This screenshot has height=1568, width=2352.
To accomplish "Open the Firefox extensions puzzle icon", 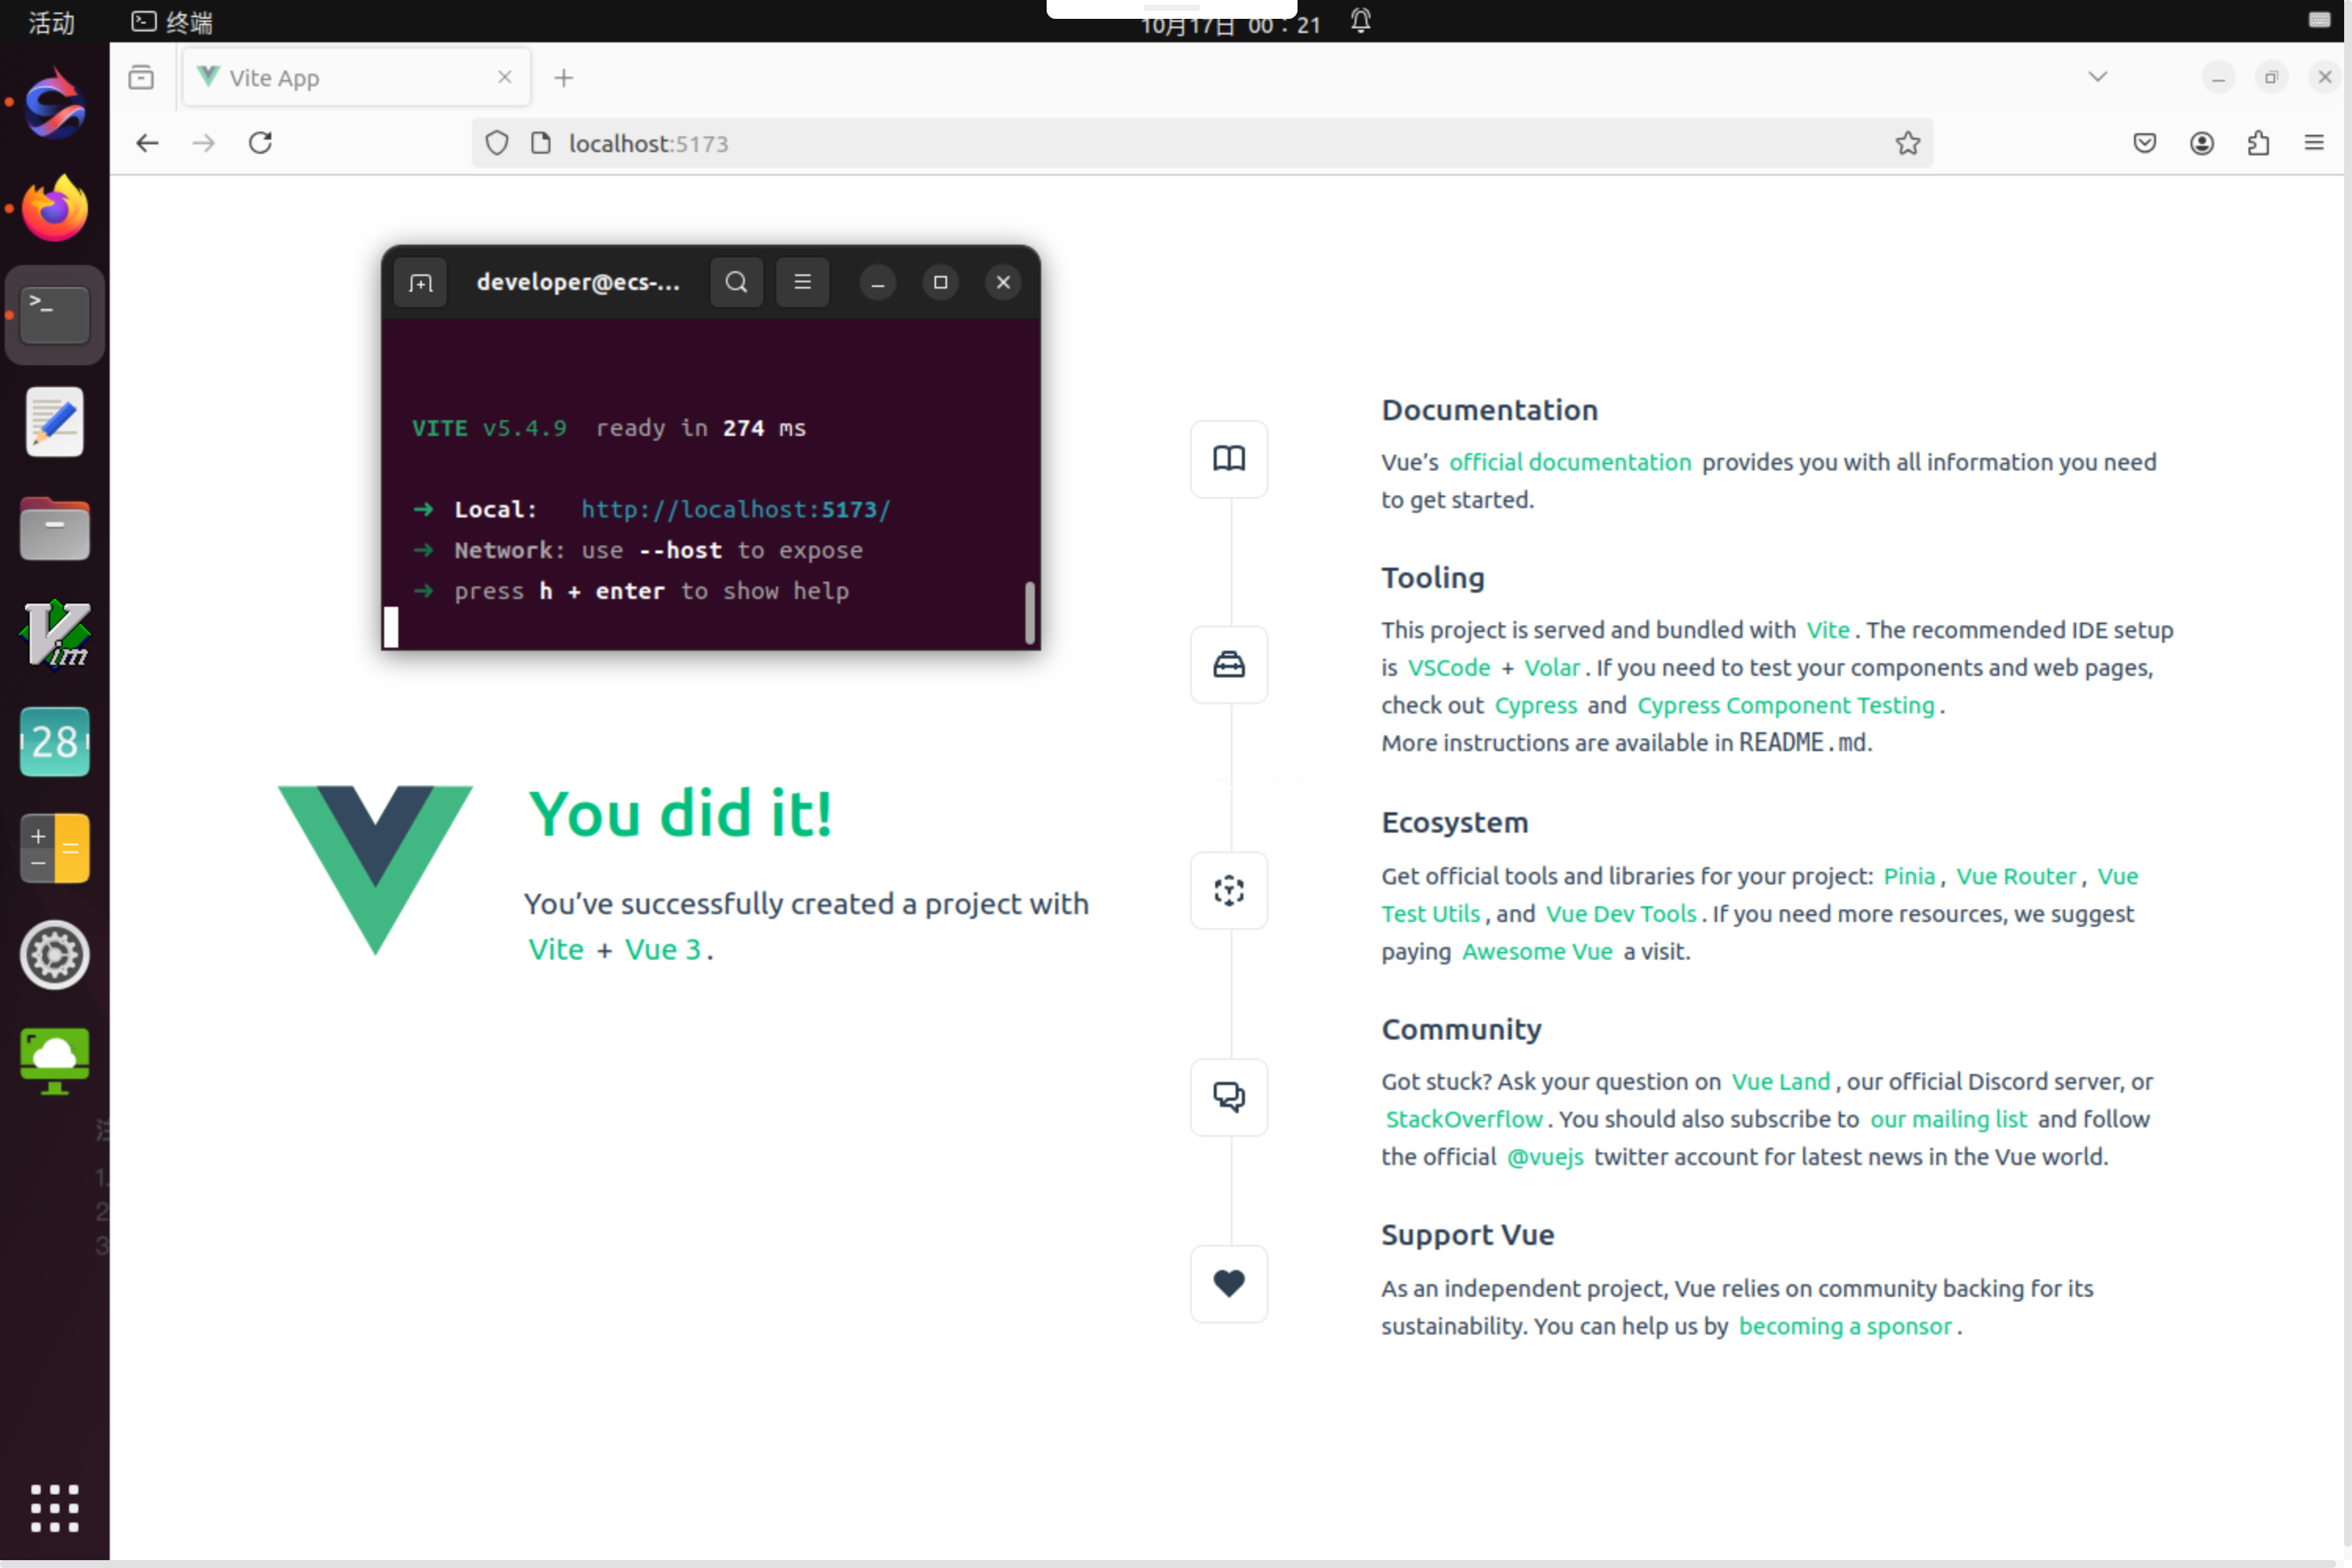I will point(2258,143).
